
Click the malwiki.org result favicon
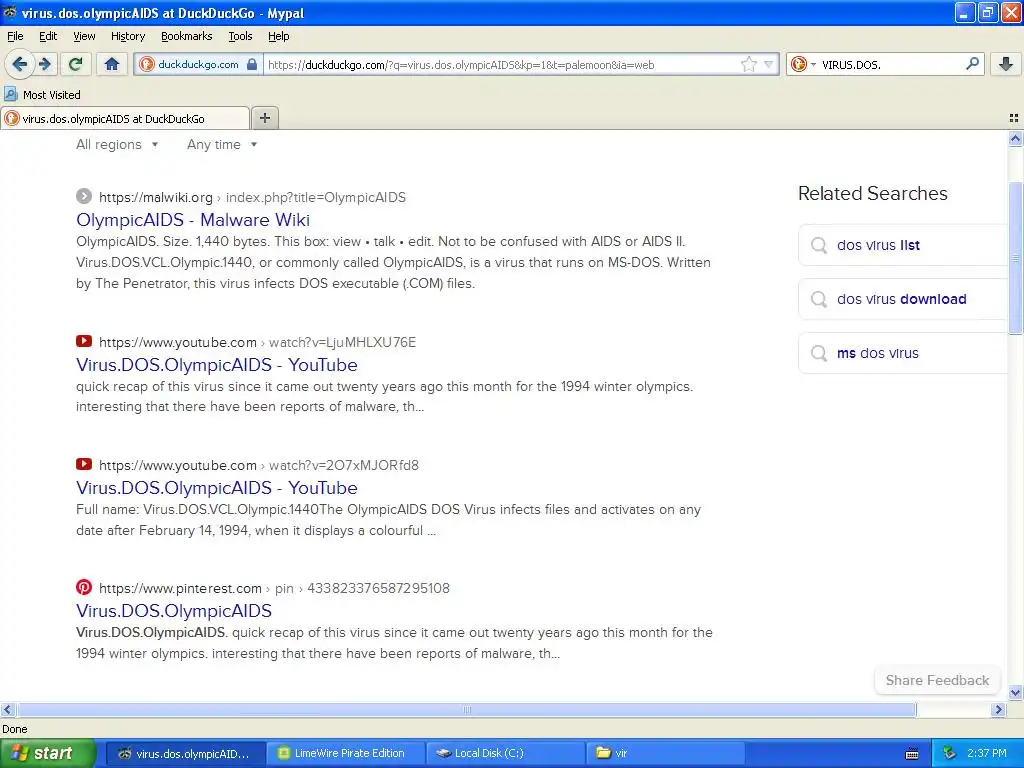(x=84, y=196)
